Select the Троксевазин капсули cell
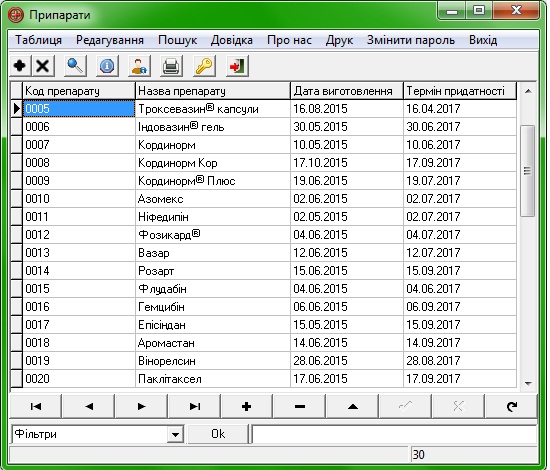550x470 pixels. (x=213, y=109)
